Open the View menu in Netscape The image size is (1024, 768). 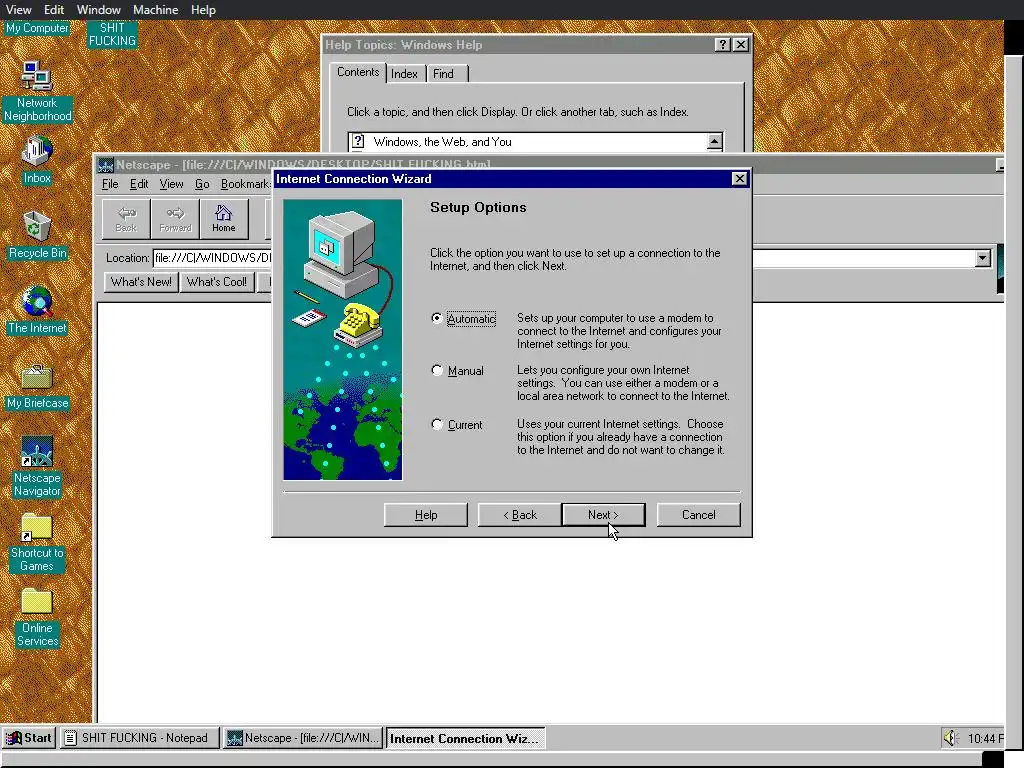pos(171,184)
